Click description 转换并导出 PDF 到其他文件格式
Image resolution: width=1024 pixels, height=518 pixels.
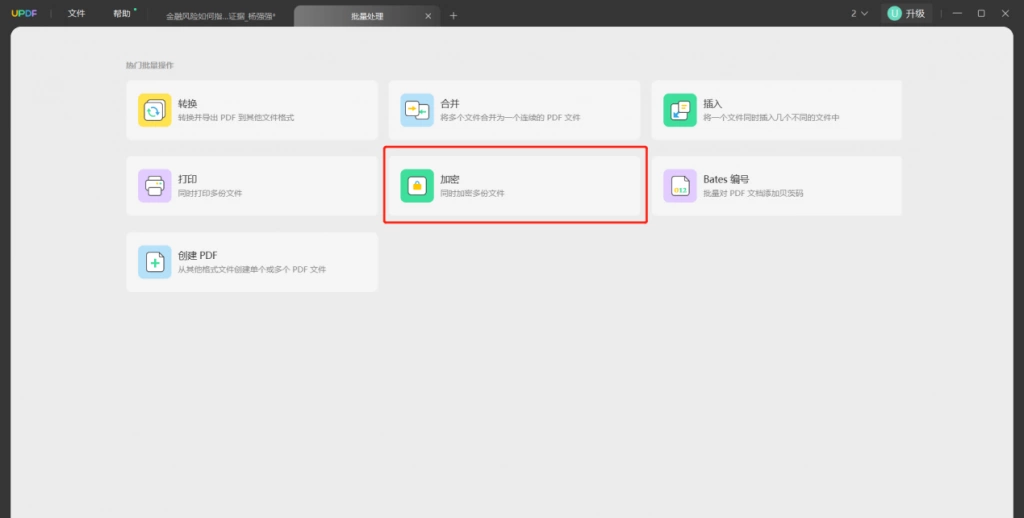[236, 118]
